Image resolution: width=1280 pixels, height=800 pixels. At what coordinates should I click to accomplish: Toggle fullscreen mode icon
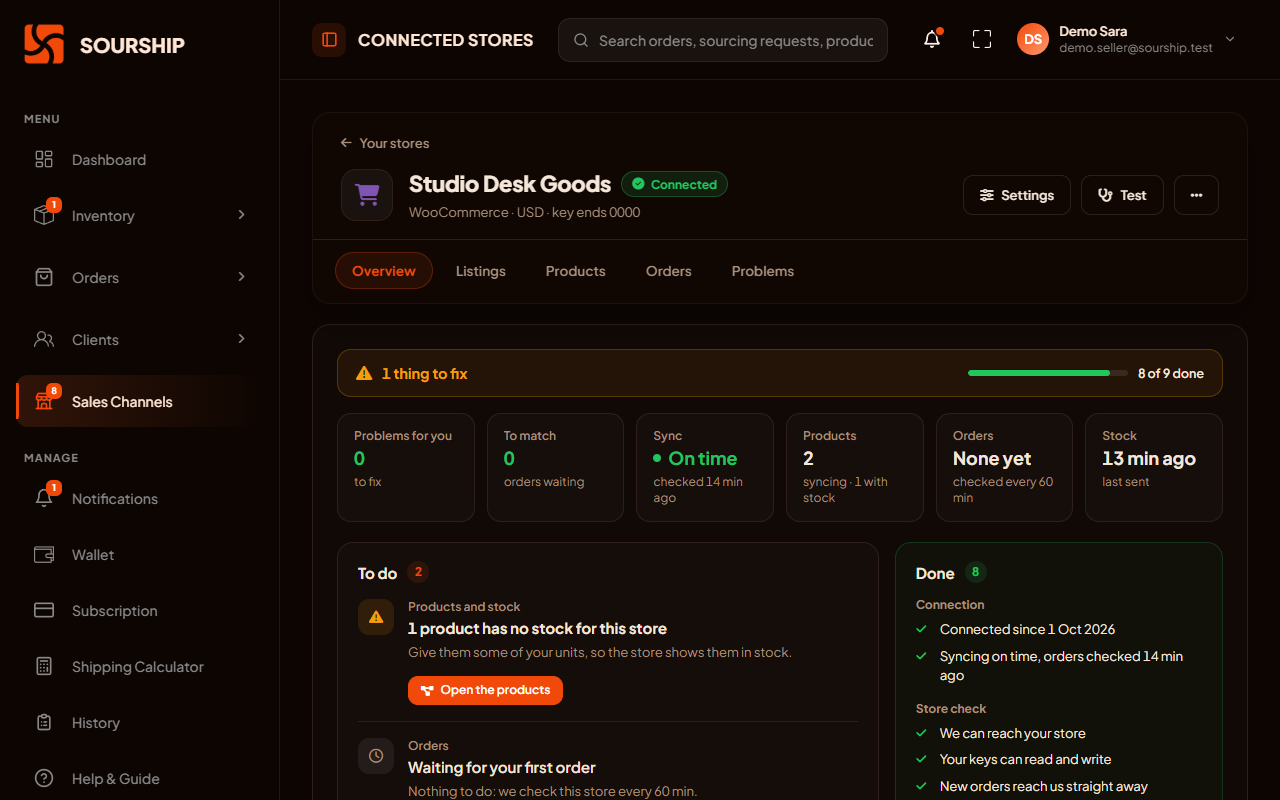coord(982,40)
